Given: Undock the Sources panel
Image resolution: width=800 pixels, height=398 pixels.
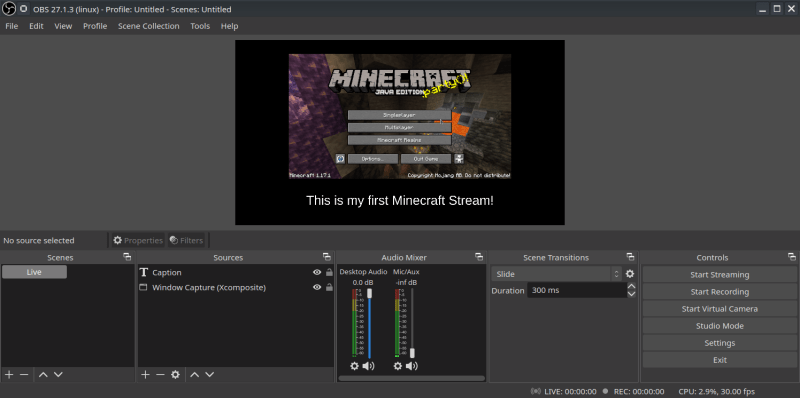Looking at the screenshot, I should tap(327, 257).
